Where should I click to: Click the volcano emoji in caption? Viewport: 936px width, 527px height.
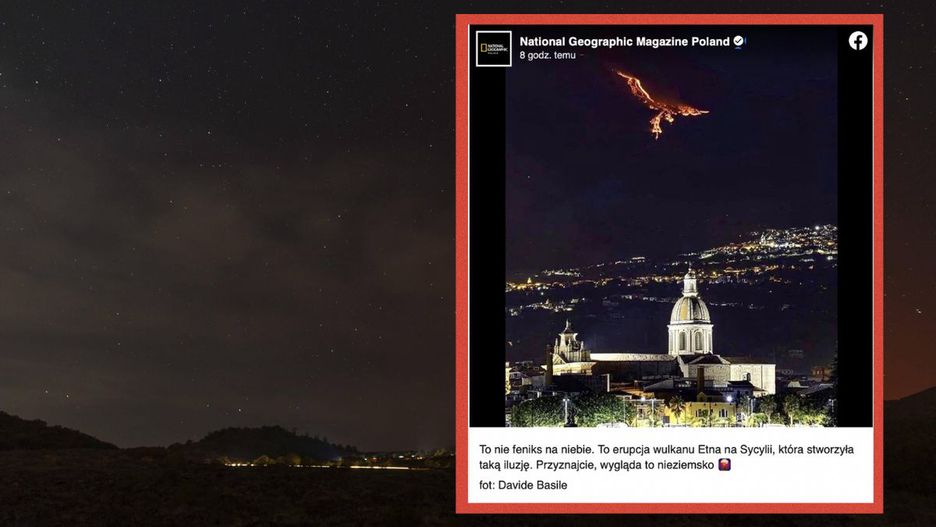pos(724,464)
